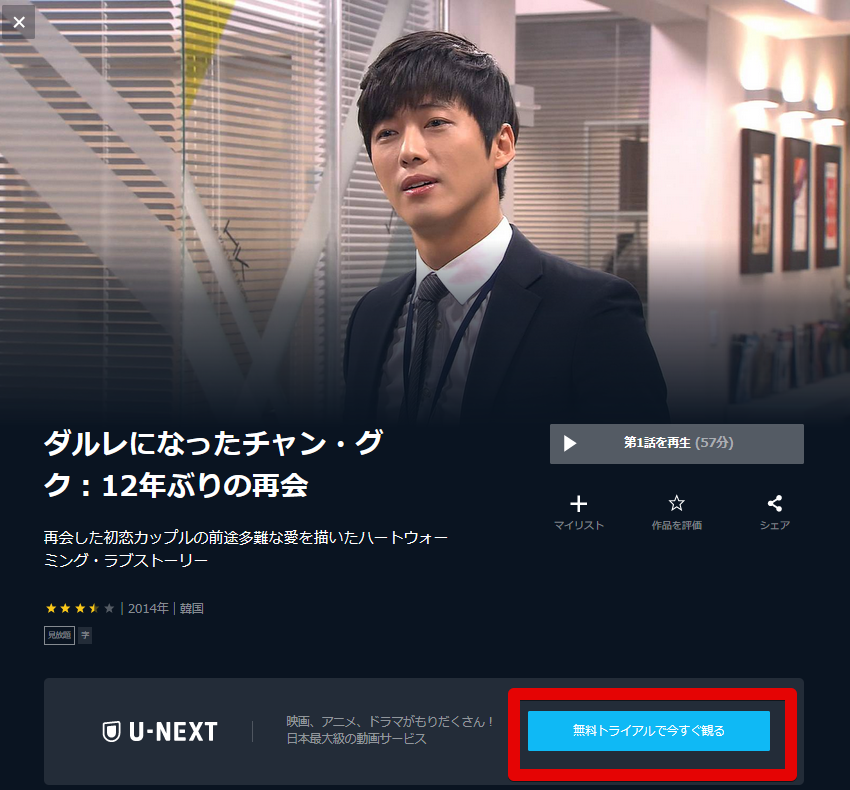Click the play triangle icon
The height and width of the screenshot is (790, 850).
tap(569, 444)
